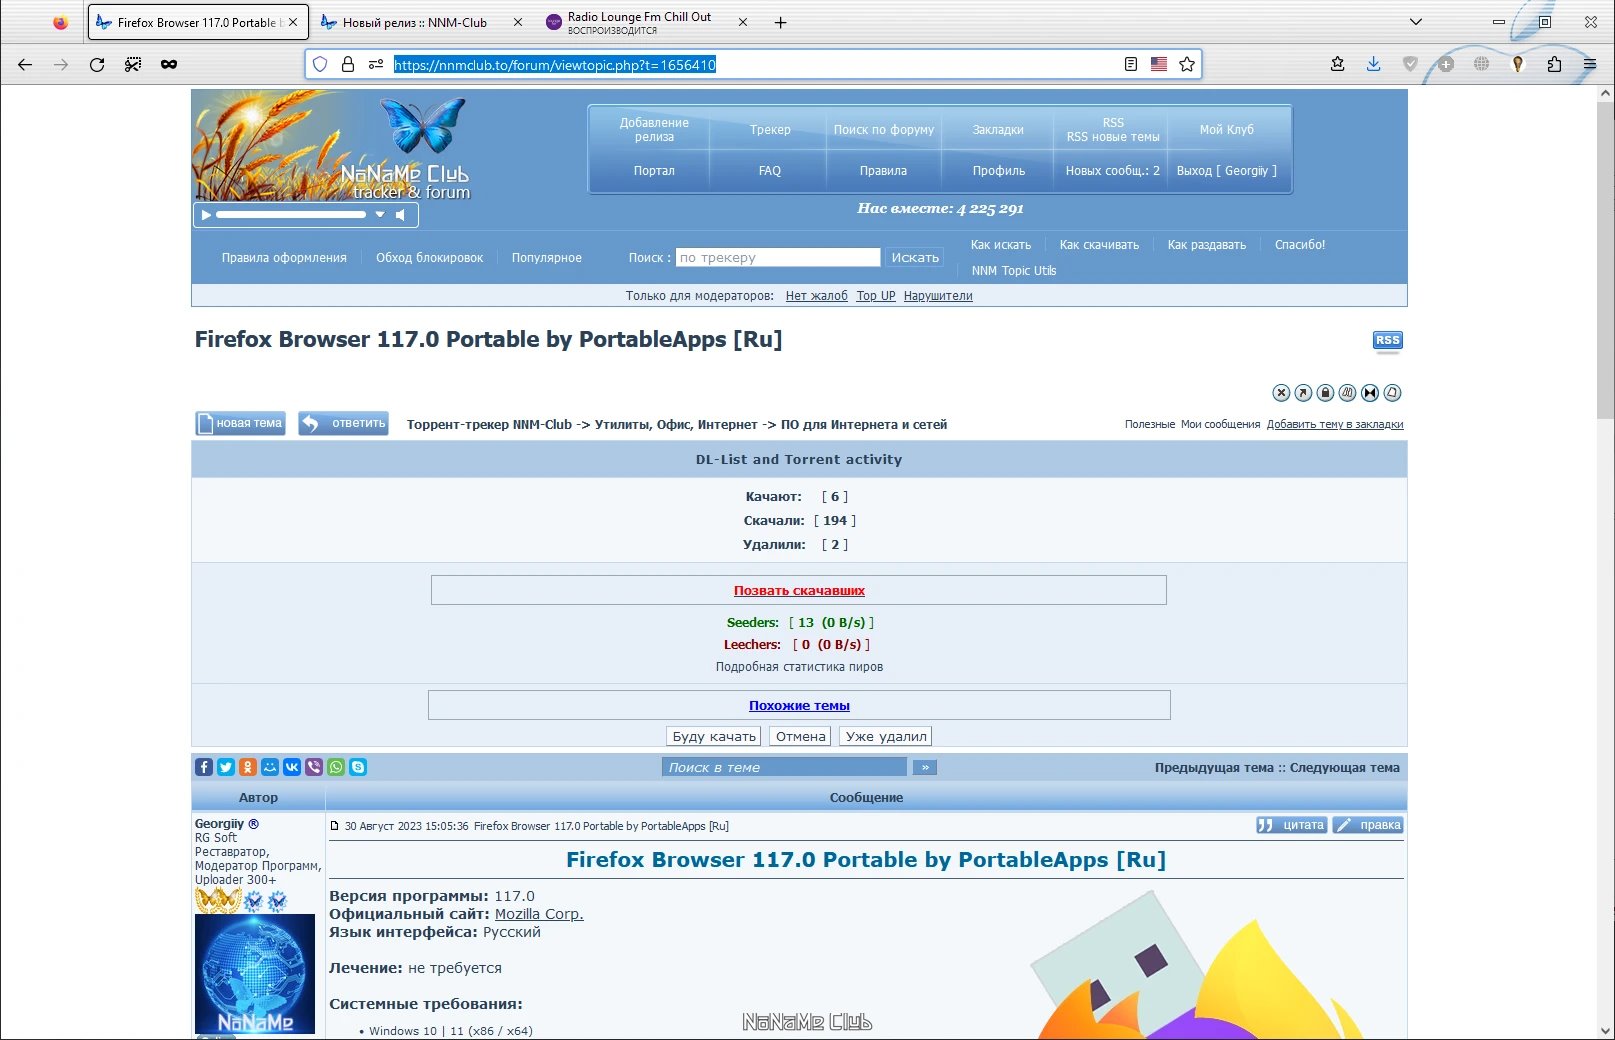Play the site radio player
This screenshot has width=1615, height=1040.
pyautogui.click(x=206, y=214)
